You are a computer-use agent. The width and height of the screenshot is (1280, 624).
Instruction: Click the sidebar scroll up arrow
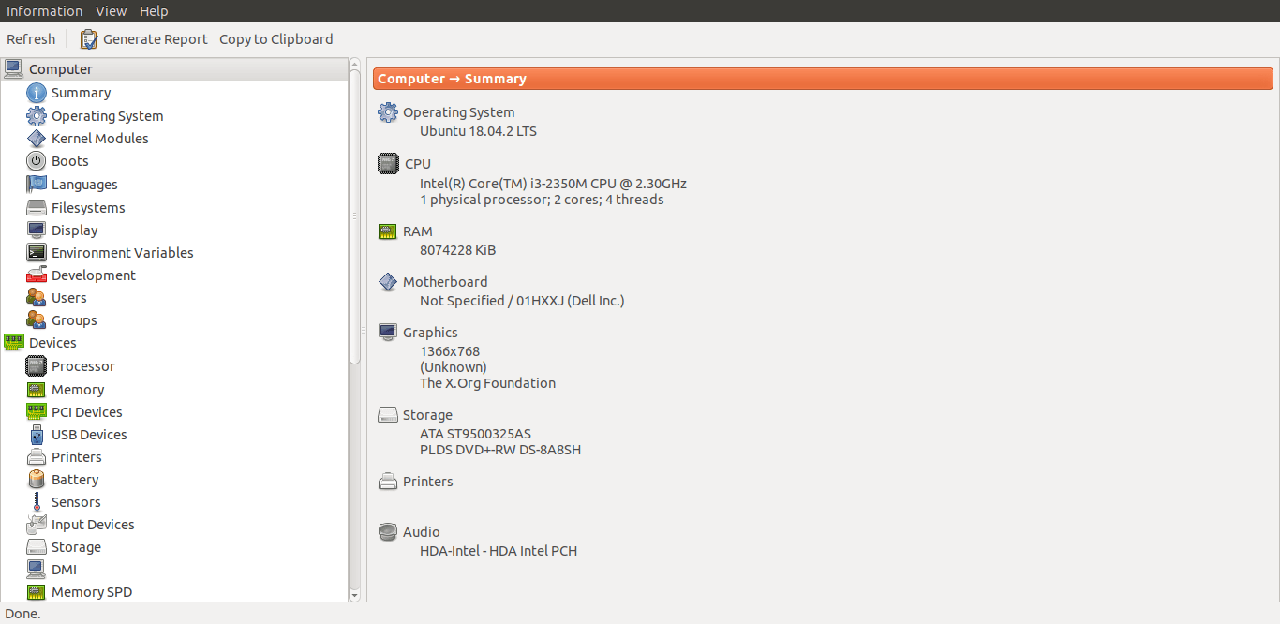[x=354, y=65]
